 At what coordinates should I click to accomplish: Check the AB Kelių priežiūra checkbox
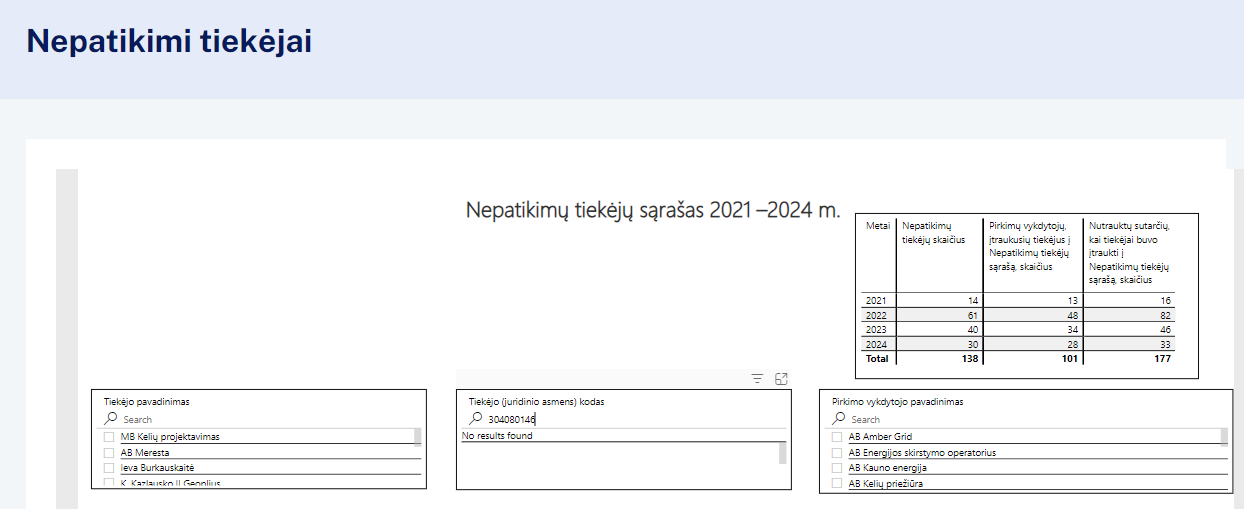[837, 483]
